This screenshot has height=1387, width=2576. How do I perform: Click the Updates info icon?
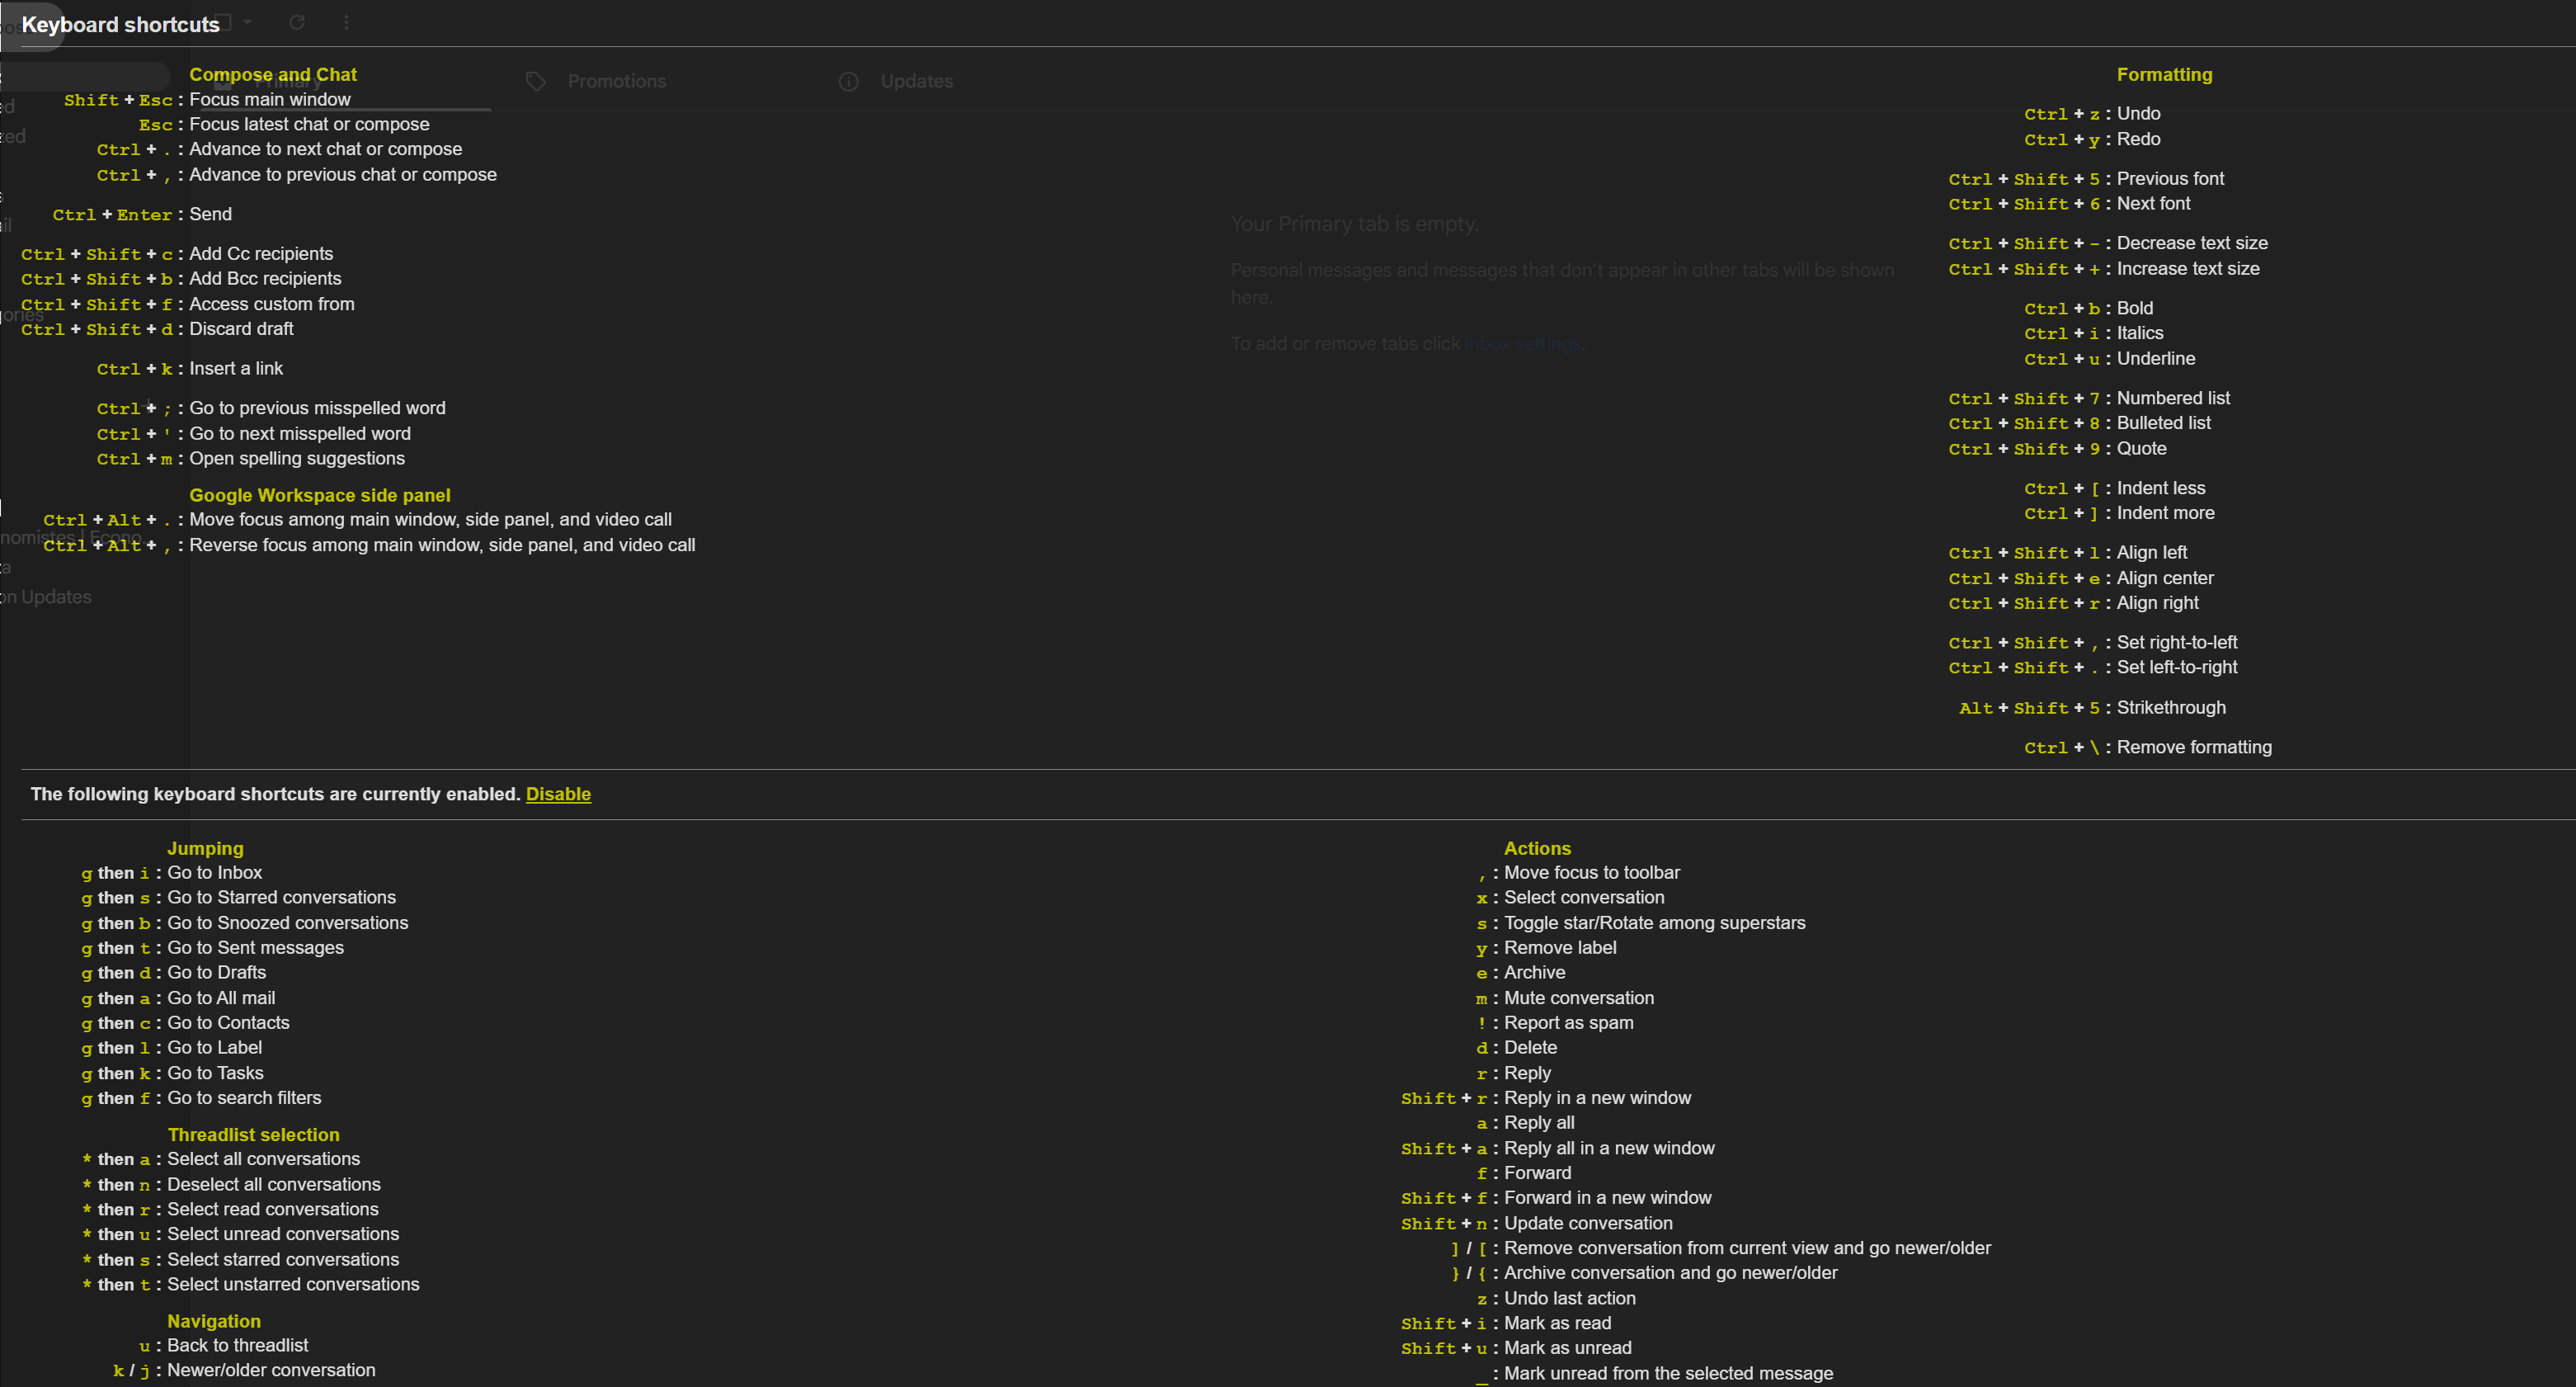point(848,81)
